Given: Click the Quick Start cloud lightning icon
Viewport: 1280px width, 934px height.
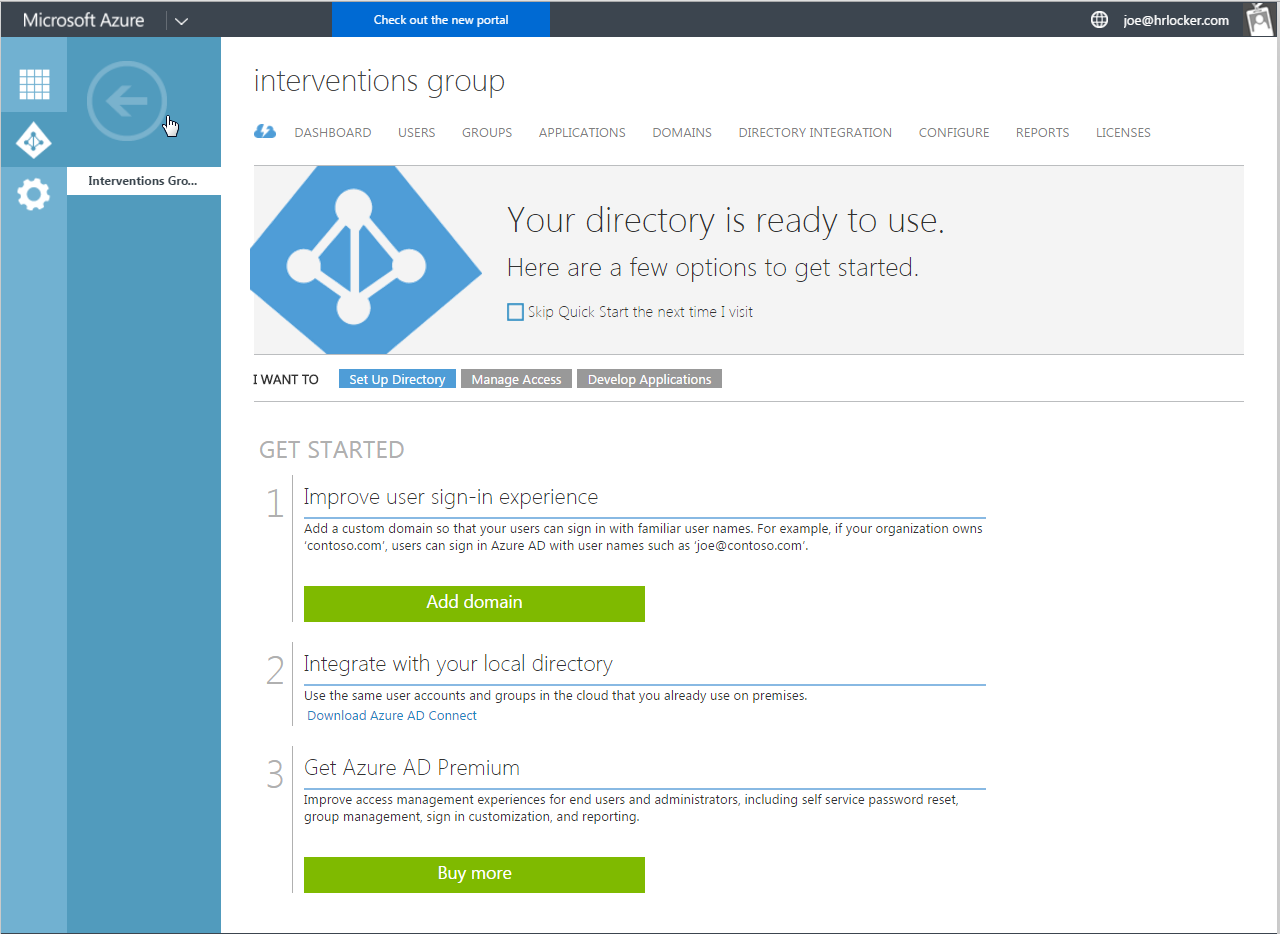Looking at the screenshot, I should pos(265,132).
